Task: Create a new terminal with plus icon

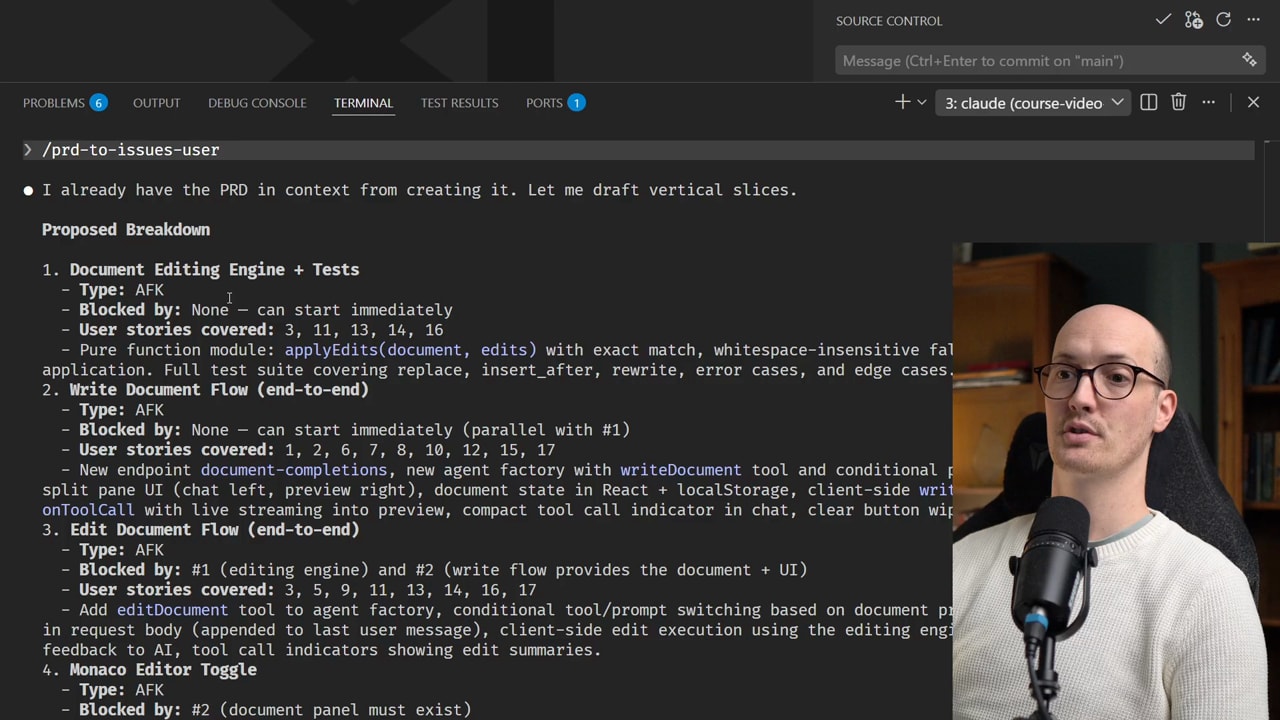Action: 902,102
